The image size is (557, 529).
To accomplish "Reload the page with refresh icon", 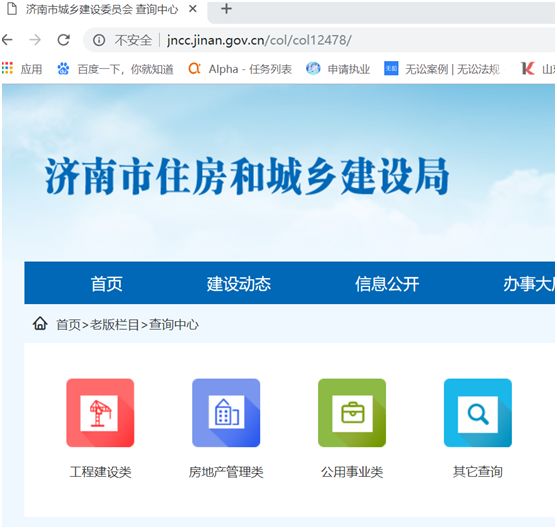I will pyautogui.click(x=64, y=40).
